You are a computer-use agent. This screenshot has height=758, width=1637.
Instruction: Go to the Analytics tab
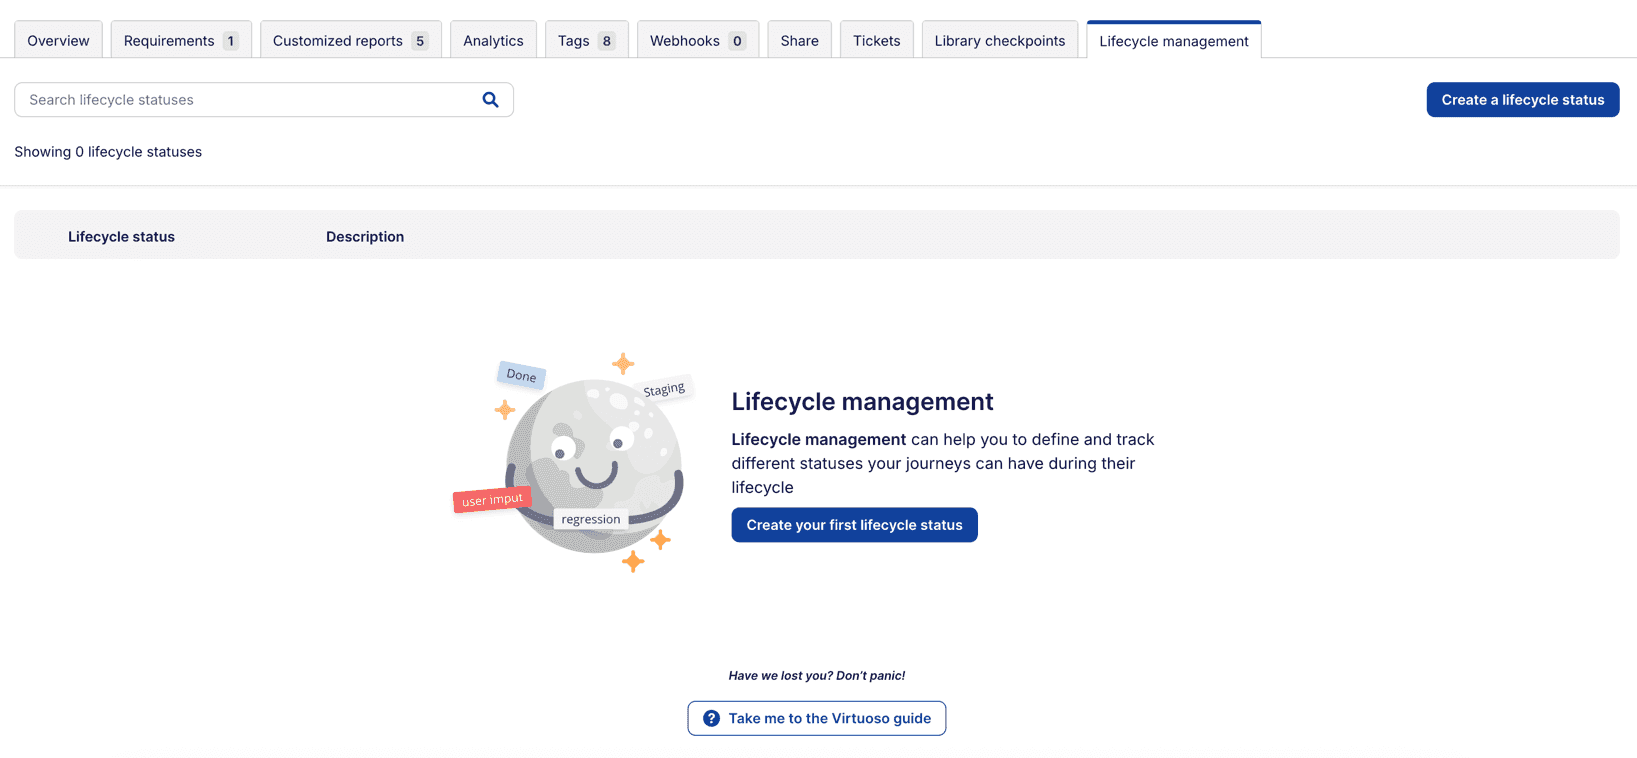point(493,40)
